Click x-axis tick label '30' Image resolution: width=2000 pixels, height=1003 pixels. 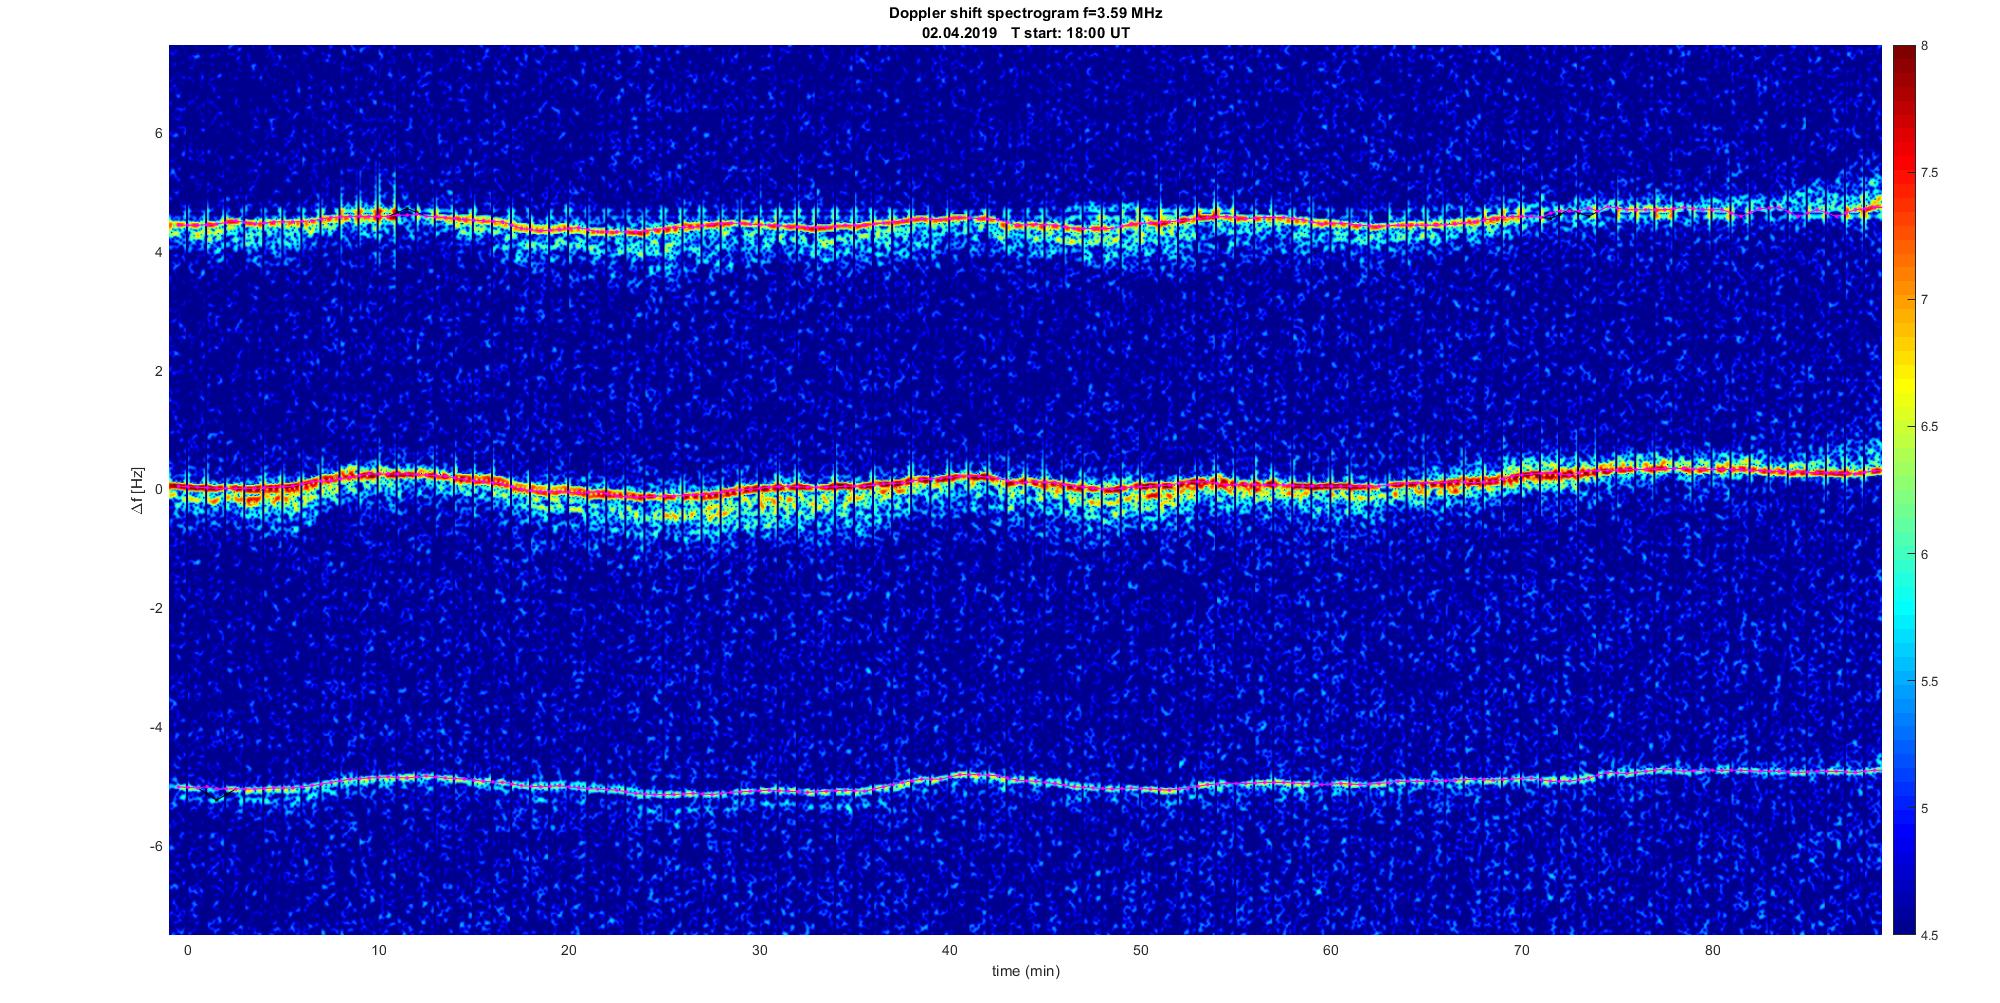[x=759, y=950]
